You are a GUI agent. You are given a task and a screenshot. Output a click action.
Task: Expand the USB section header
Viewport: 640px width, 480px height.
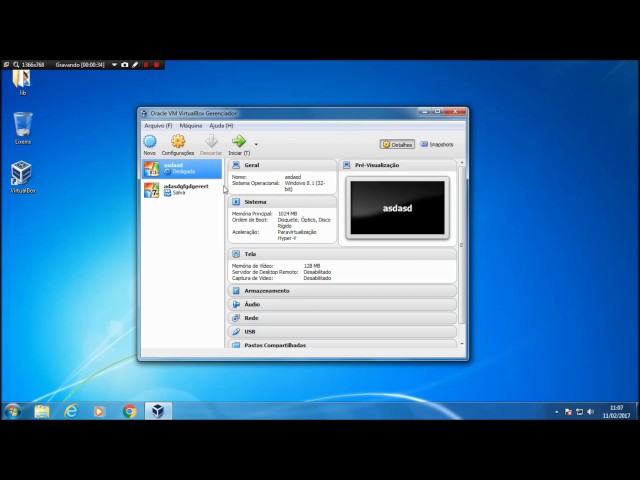point(342,332)
